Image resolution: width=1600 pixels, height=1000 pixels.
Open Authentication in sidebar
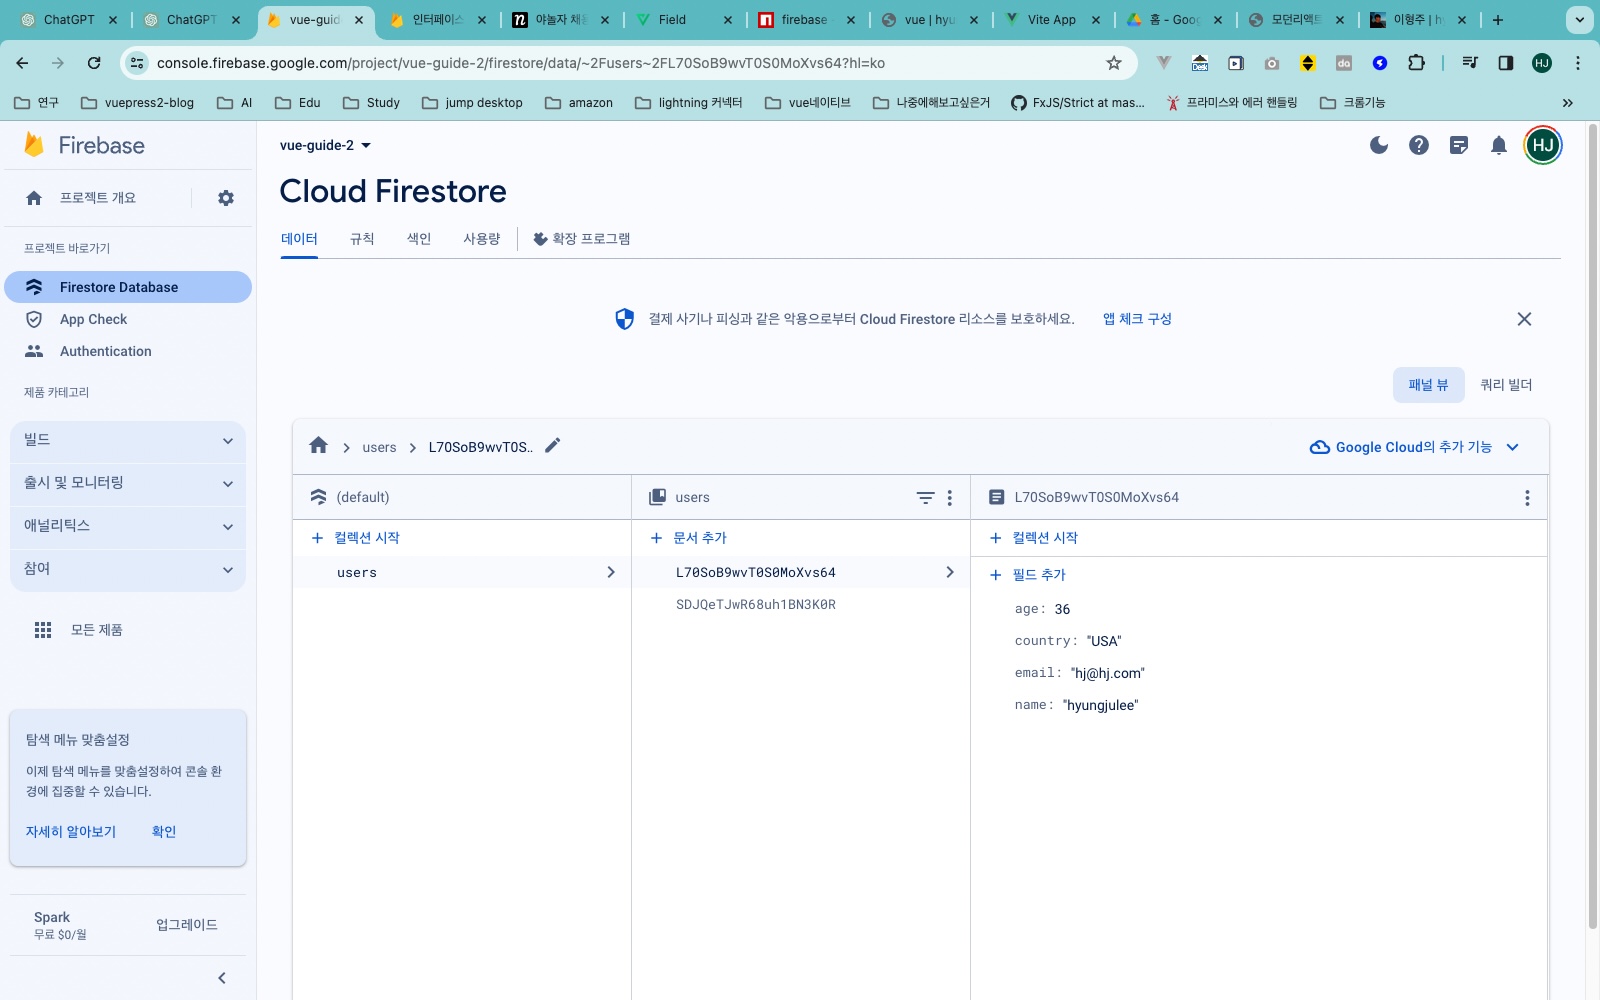click(105, 351)
